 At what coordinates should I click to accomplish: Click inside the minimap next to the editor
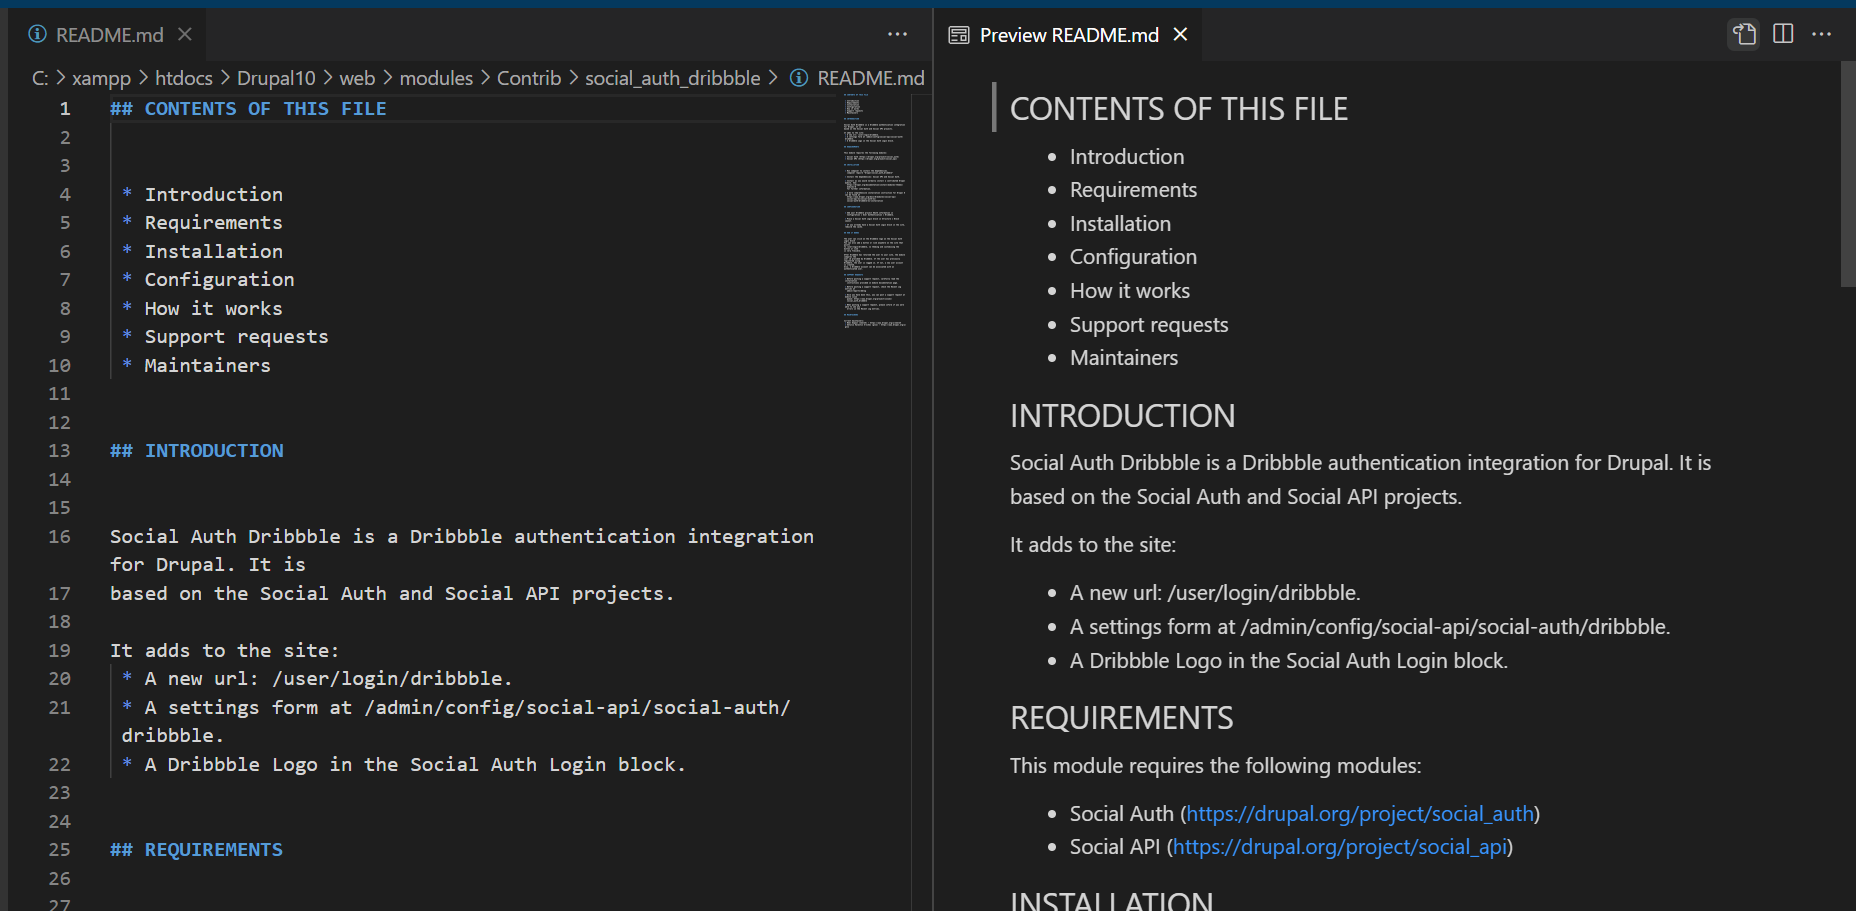875,200
